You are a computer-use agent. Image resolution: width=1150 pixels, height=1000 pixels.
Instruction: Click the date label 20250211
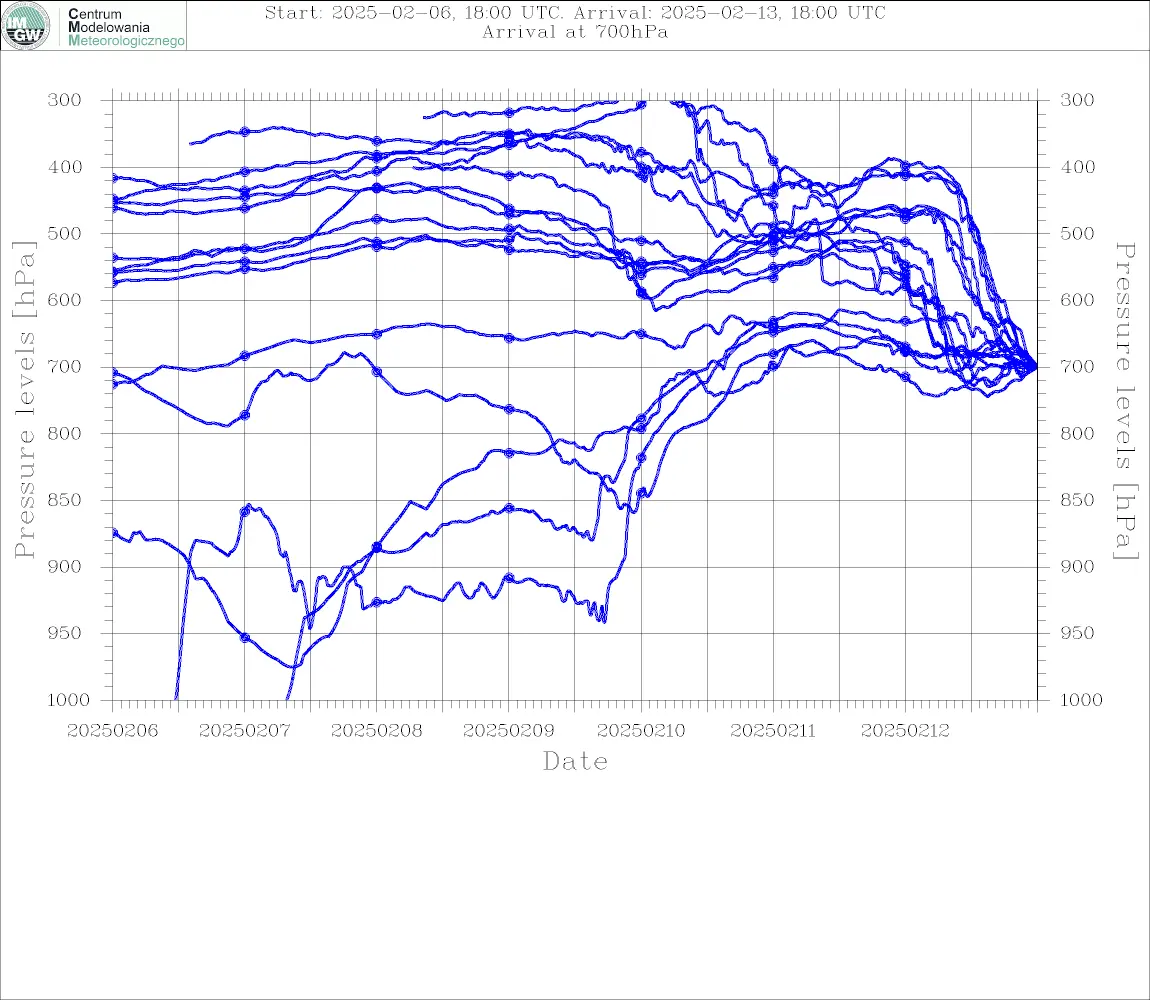773,731
